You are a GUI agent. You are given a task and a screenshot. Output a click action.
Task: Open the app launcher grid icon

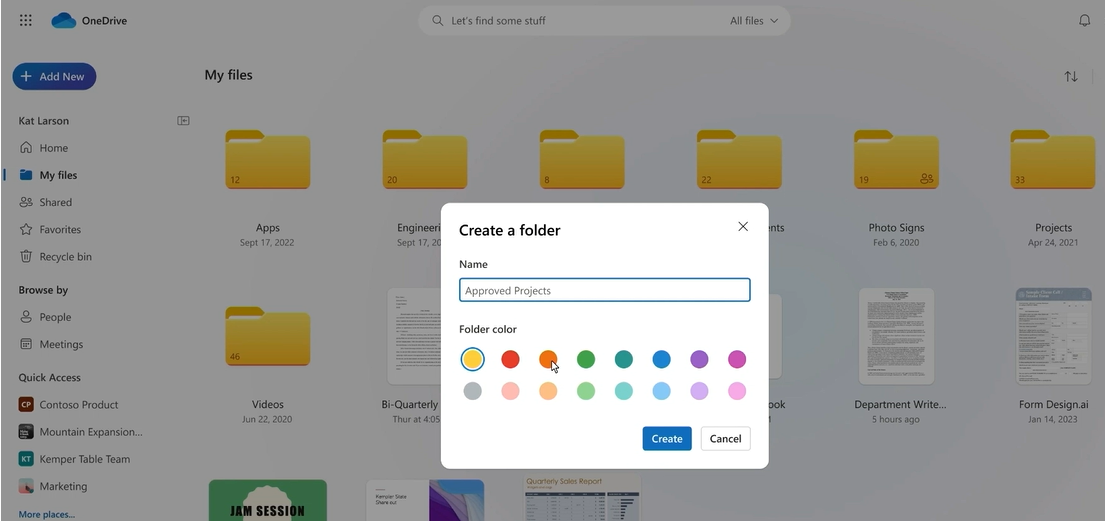coord(26,20)
